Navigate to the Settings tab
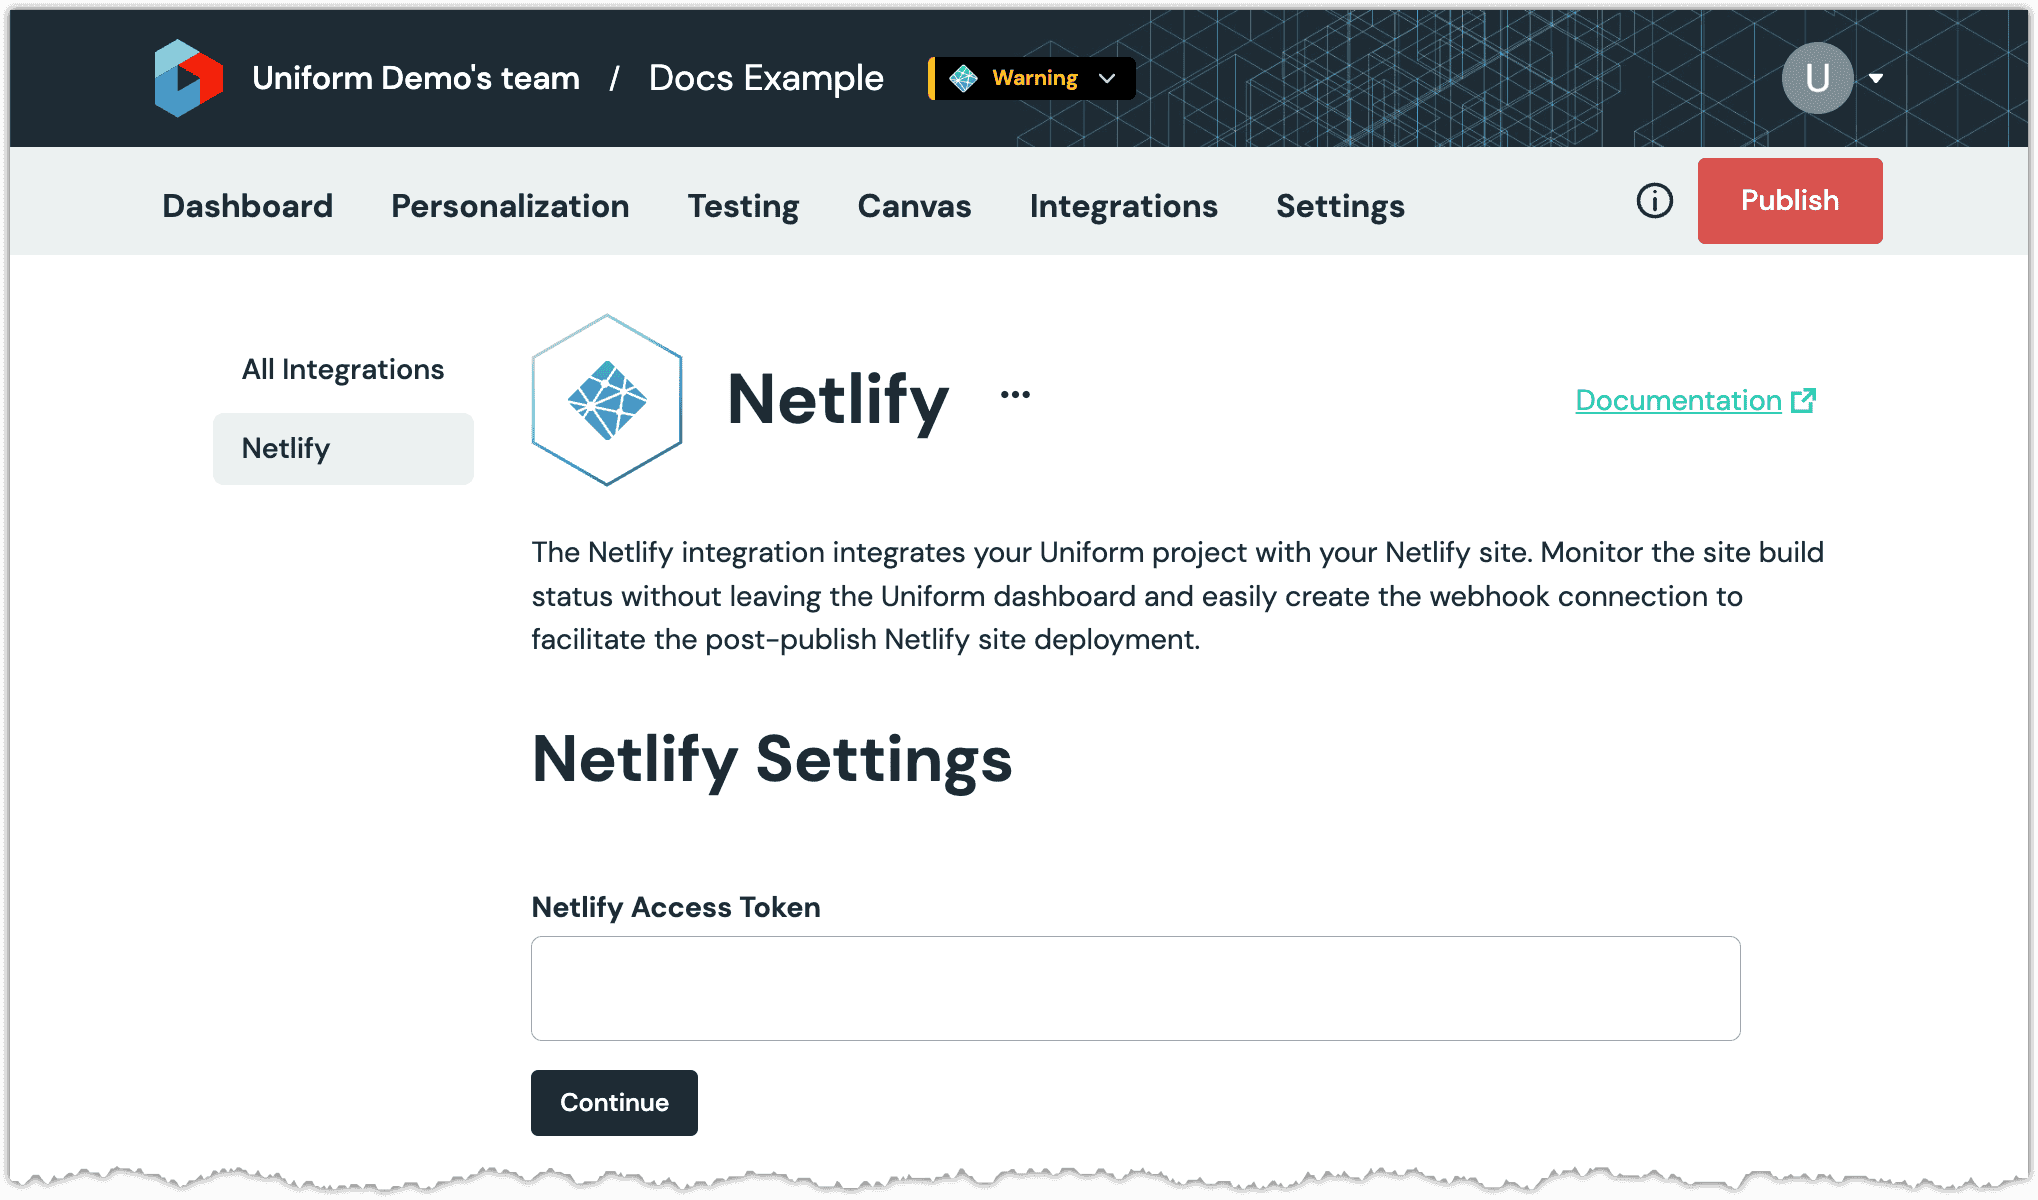The image size is (2038, 1200). pos(1340,206)
